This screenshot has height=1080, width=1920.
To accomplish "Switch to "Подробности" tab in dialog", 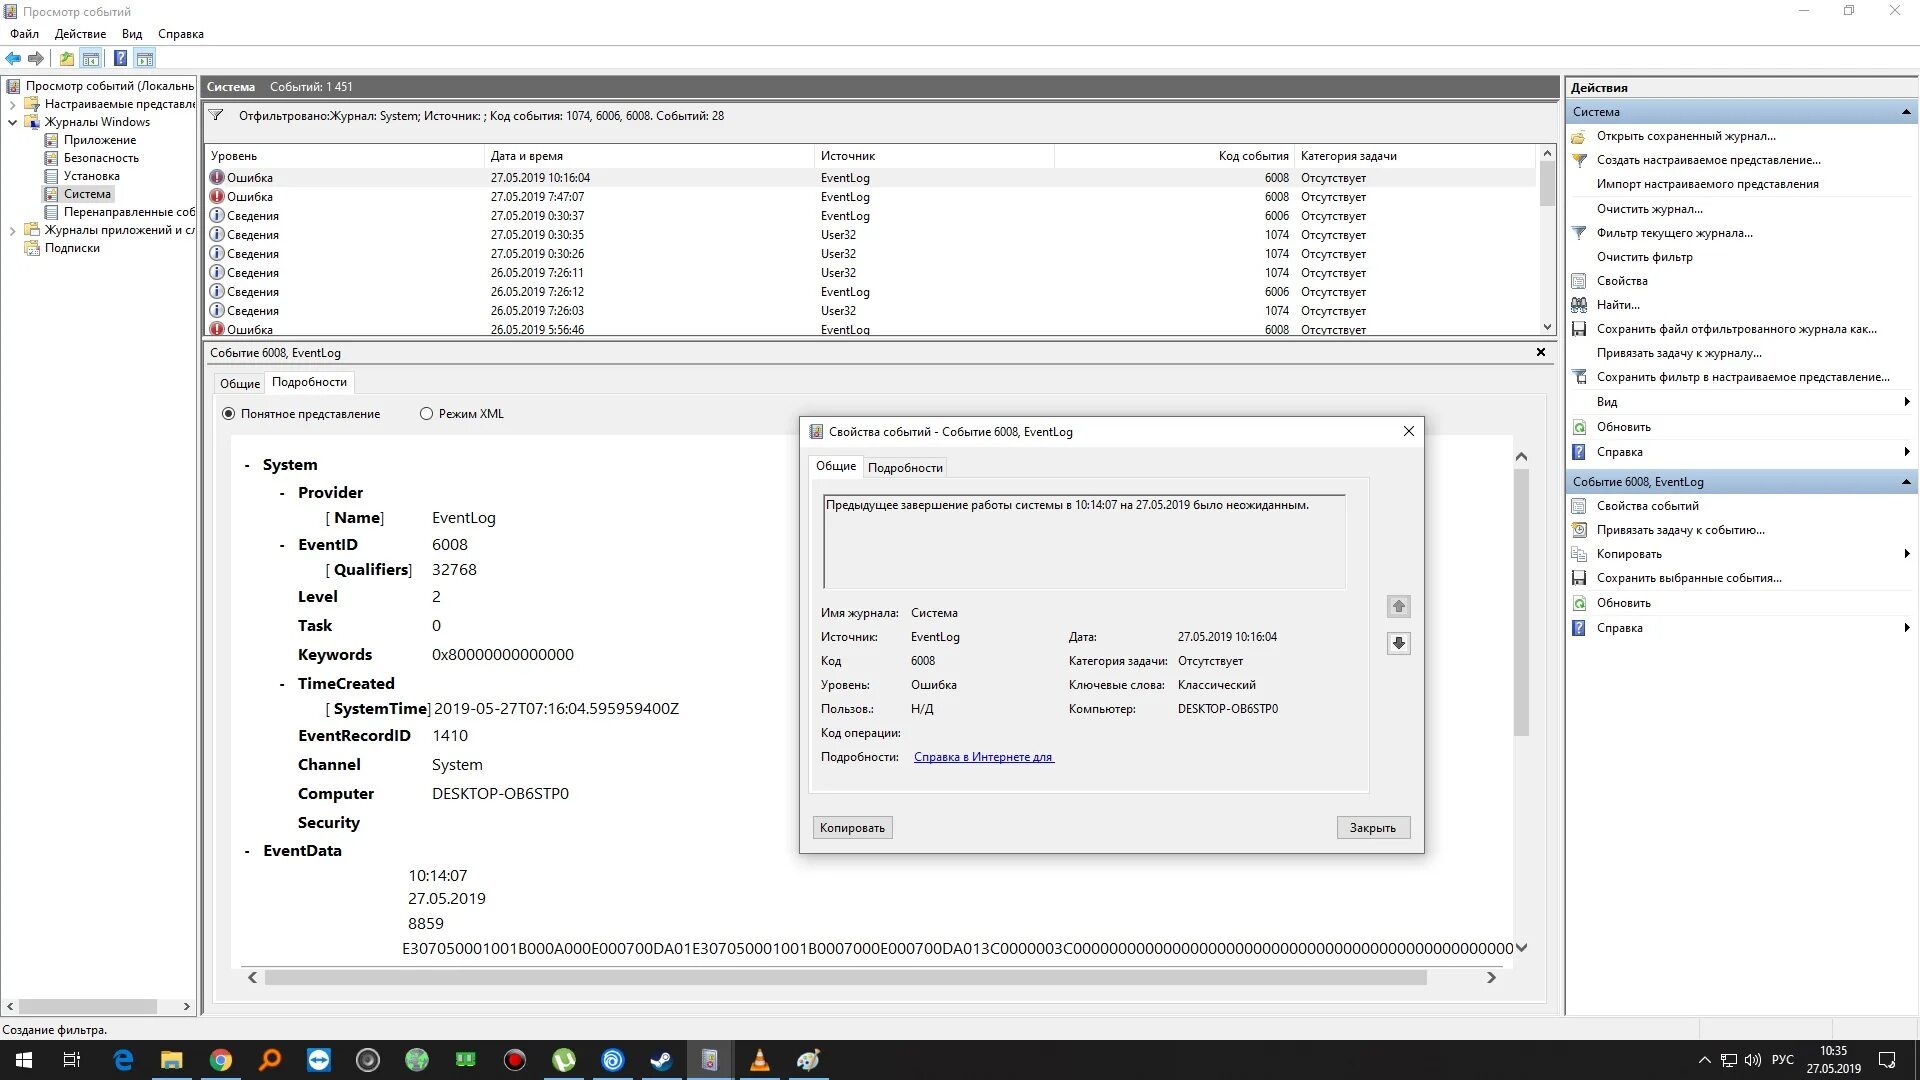I will tap(904, 468).
